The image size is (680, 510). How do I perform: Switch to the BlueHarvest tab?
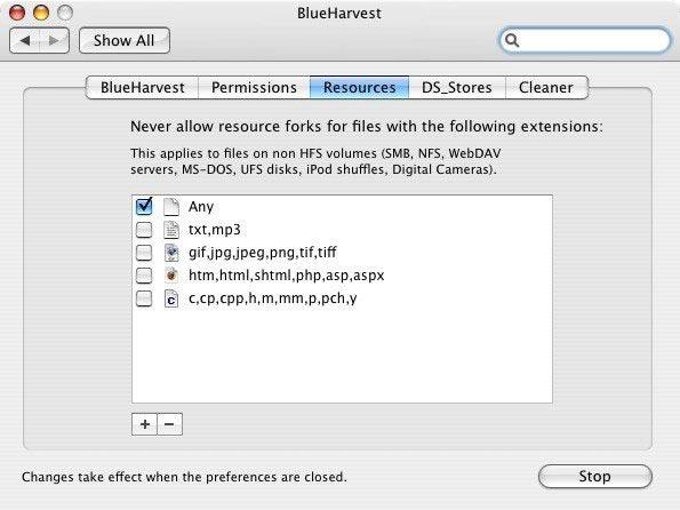(143, 88)
